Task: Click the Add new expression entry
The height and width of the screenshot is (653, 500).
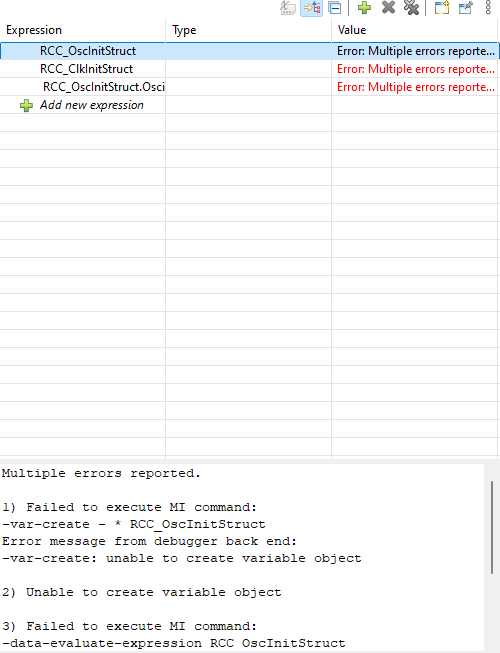Action: click(92, 105)
